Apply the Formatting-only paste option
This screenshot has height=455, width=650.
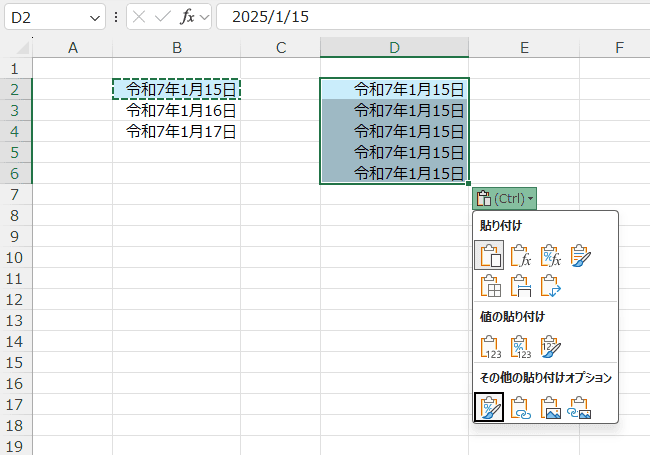pyautogui.click(x=489, y=407)
